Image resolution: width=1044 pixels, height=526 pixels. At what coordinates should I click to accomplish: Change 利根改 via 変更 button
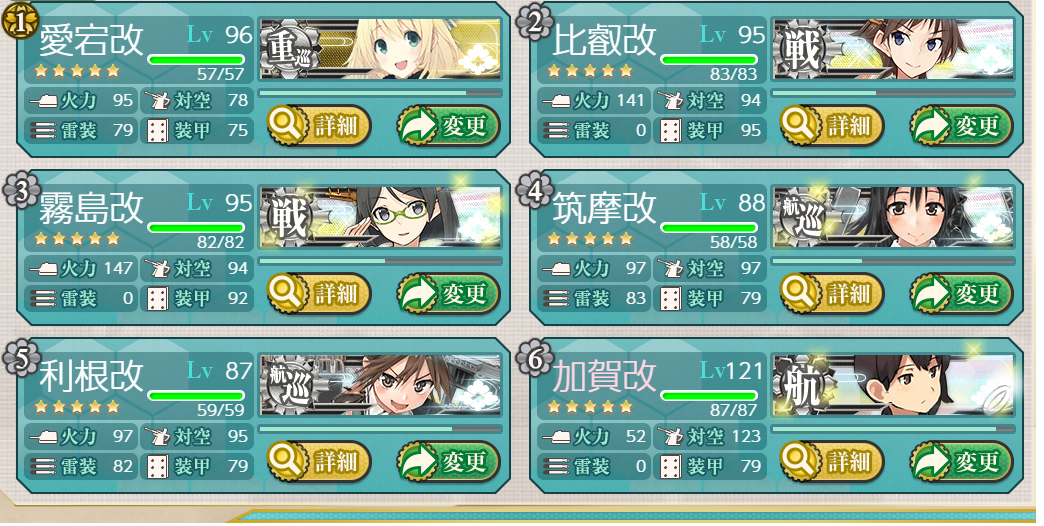click(448, 461)
